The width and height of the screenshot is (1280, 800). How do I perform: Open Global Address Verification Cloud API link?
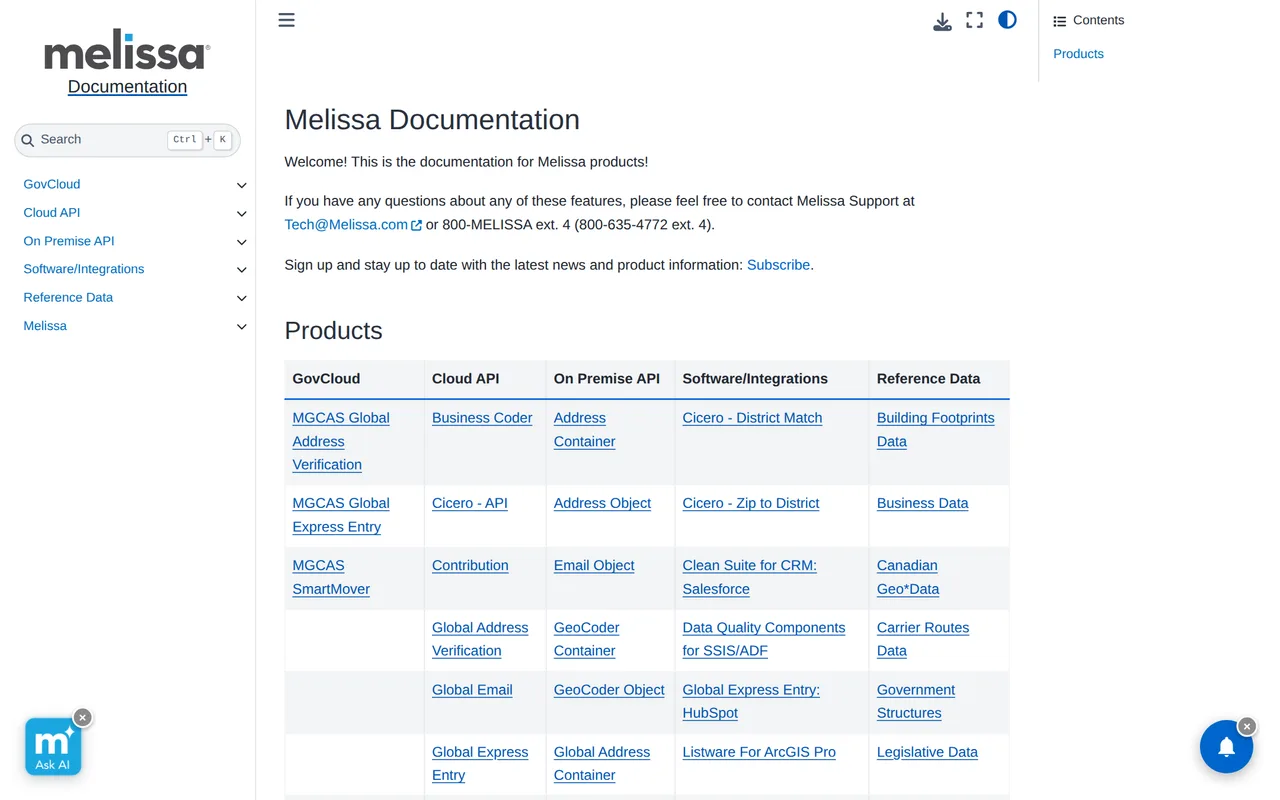(x=480, y=639)
